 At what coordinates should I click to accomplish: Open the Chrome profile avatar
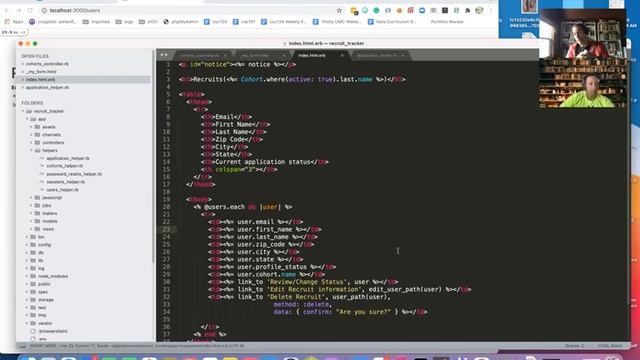[479, 11]
